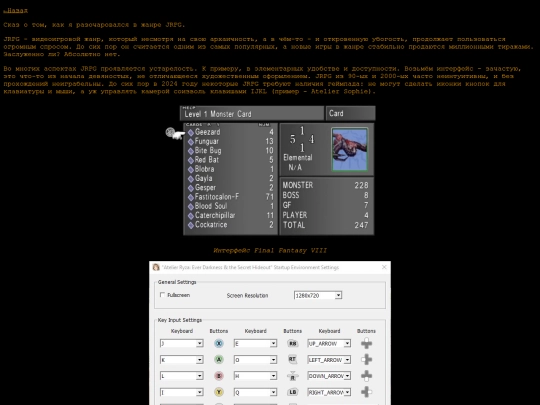
Task: Expand the keyboard dropdown beside the right-stick icon
Action: [x=256, y=376]
